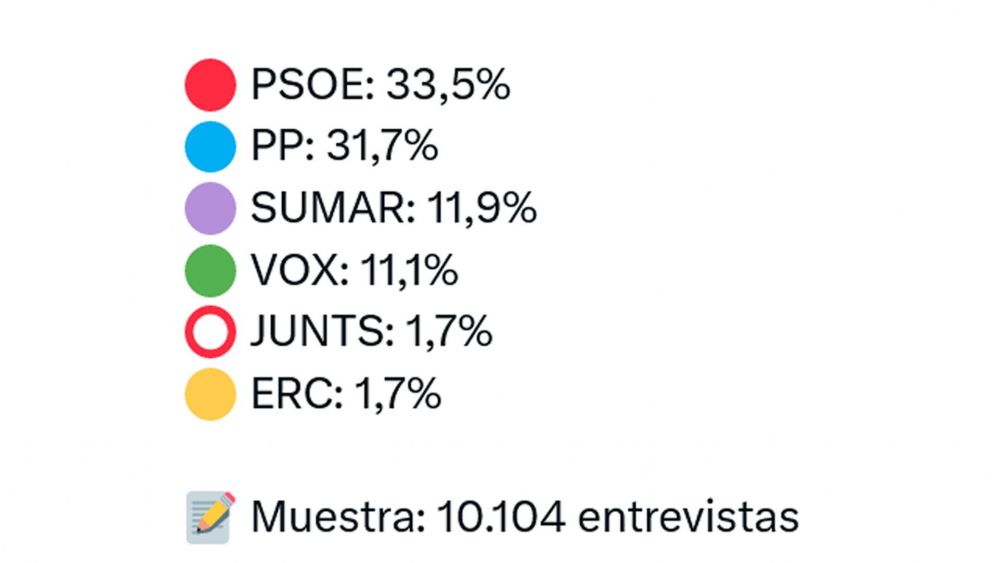Viewport: 1000px width, 563px height.
Task: Select the SUMAR: 11,9% text
Action: tap(393, 208)
